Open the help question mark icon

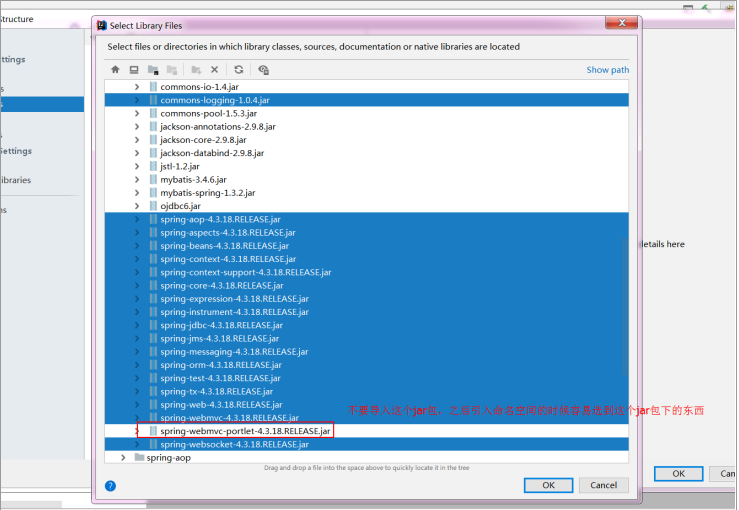coord(110,486)
